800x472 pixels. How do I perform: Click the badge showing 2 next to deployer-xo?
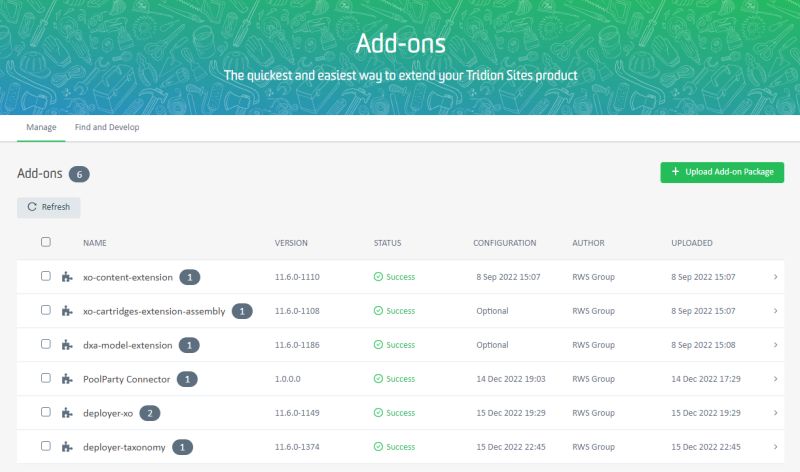[x=150, y=413]
